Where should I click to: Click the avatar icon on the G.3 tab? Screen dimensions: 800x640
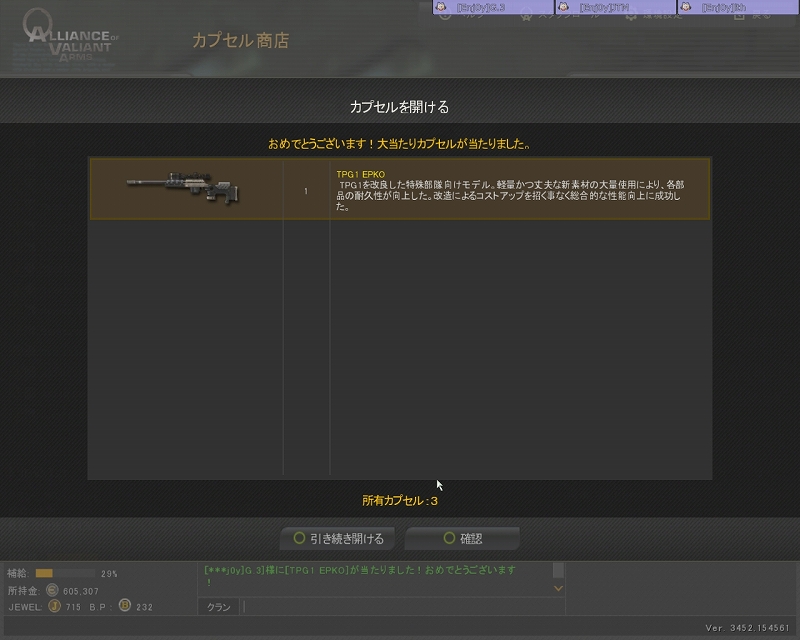(x=441, y=7)
